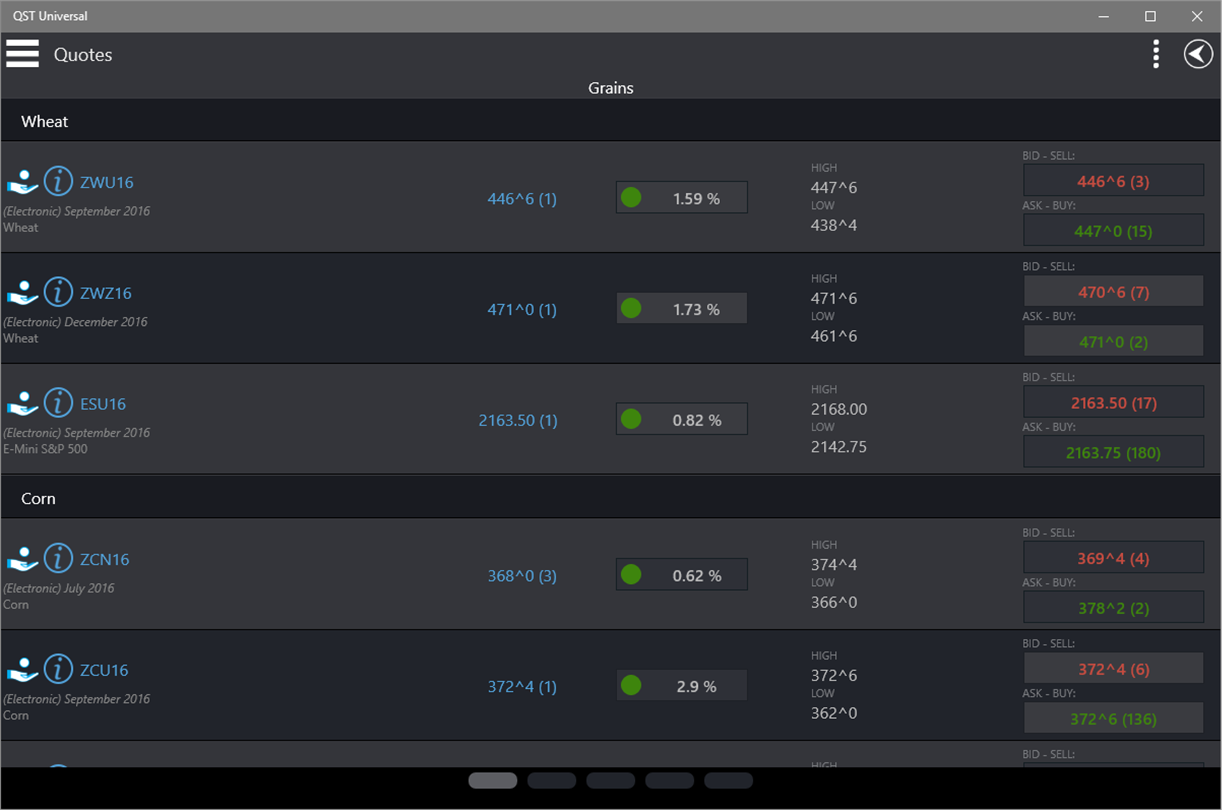The height and width of the screenshot is (810, 1222).
Task: Collapse the Corn section header
Action: click(38, 498)
